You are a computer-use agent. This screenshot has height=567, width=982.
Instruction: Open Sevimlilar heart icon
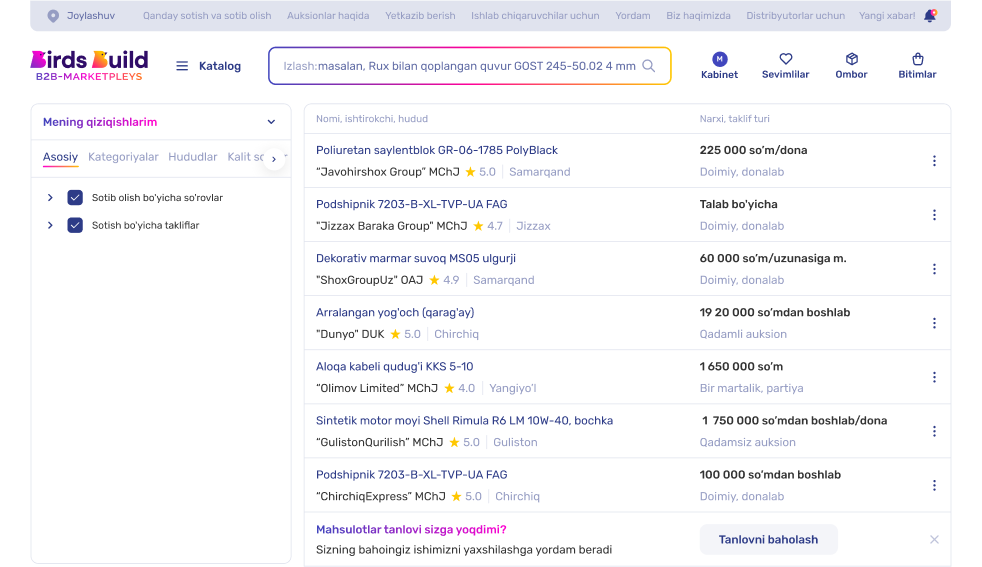click(x=785, y=59)
